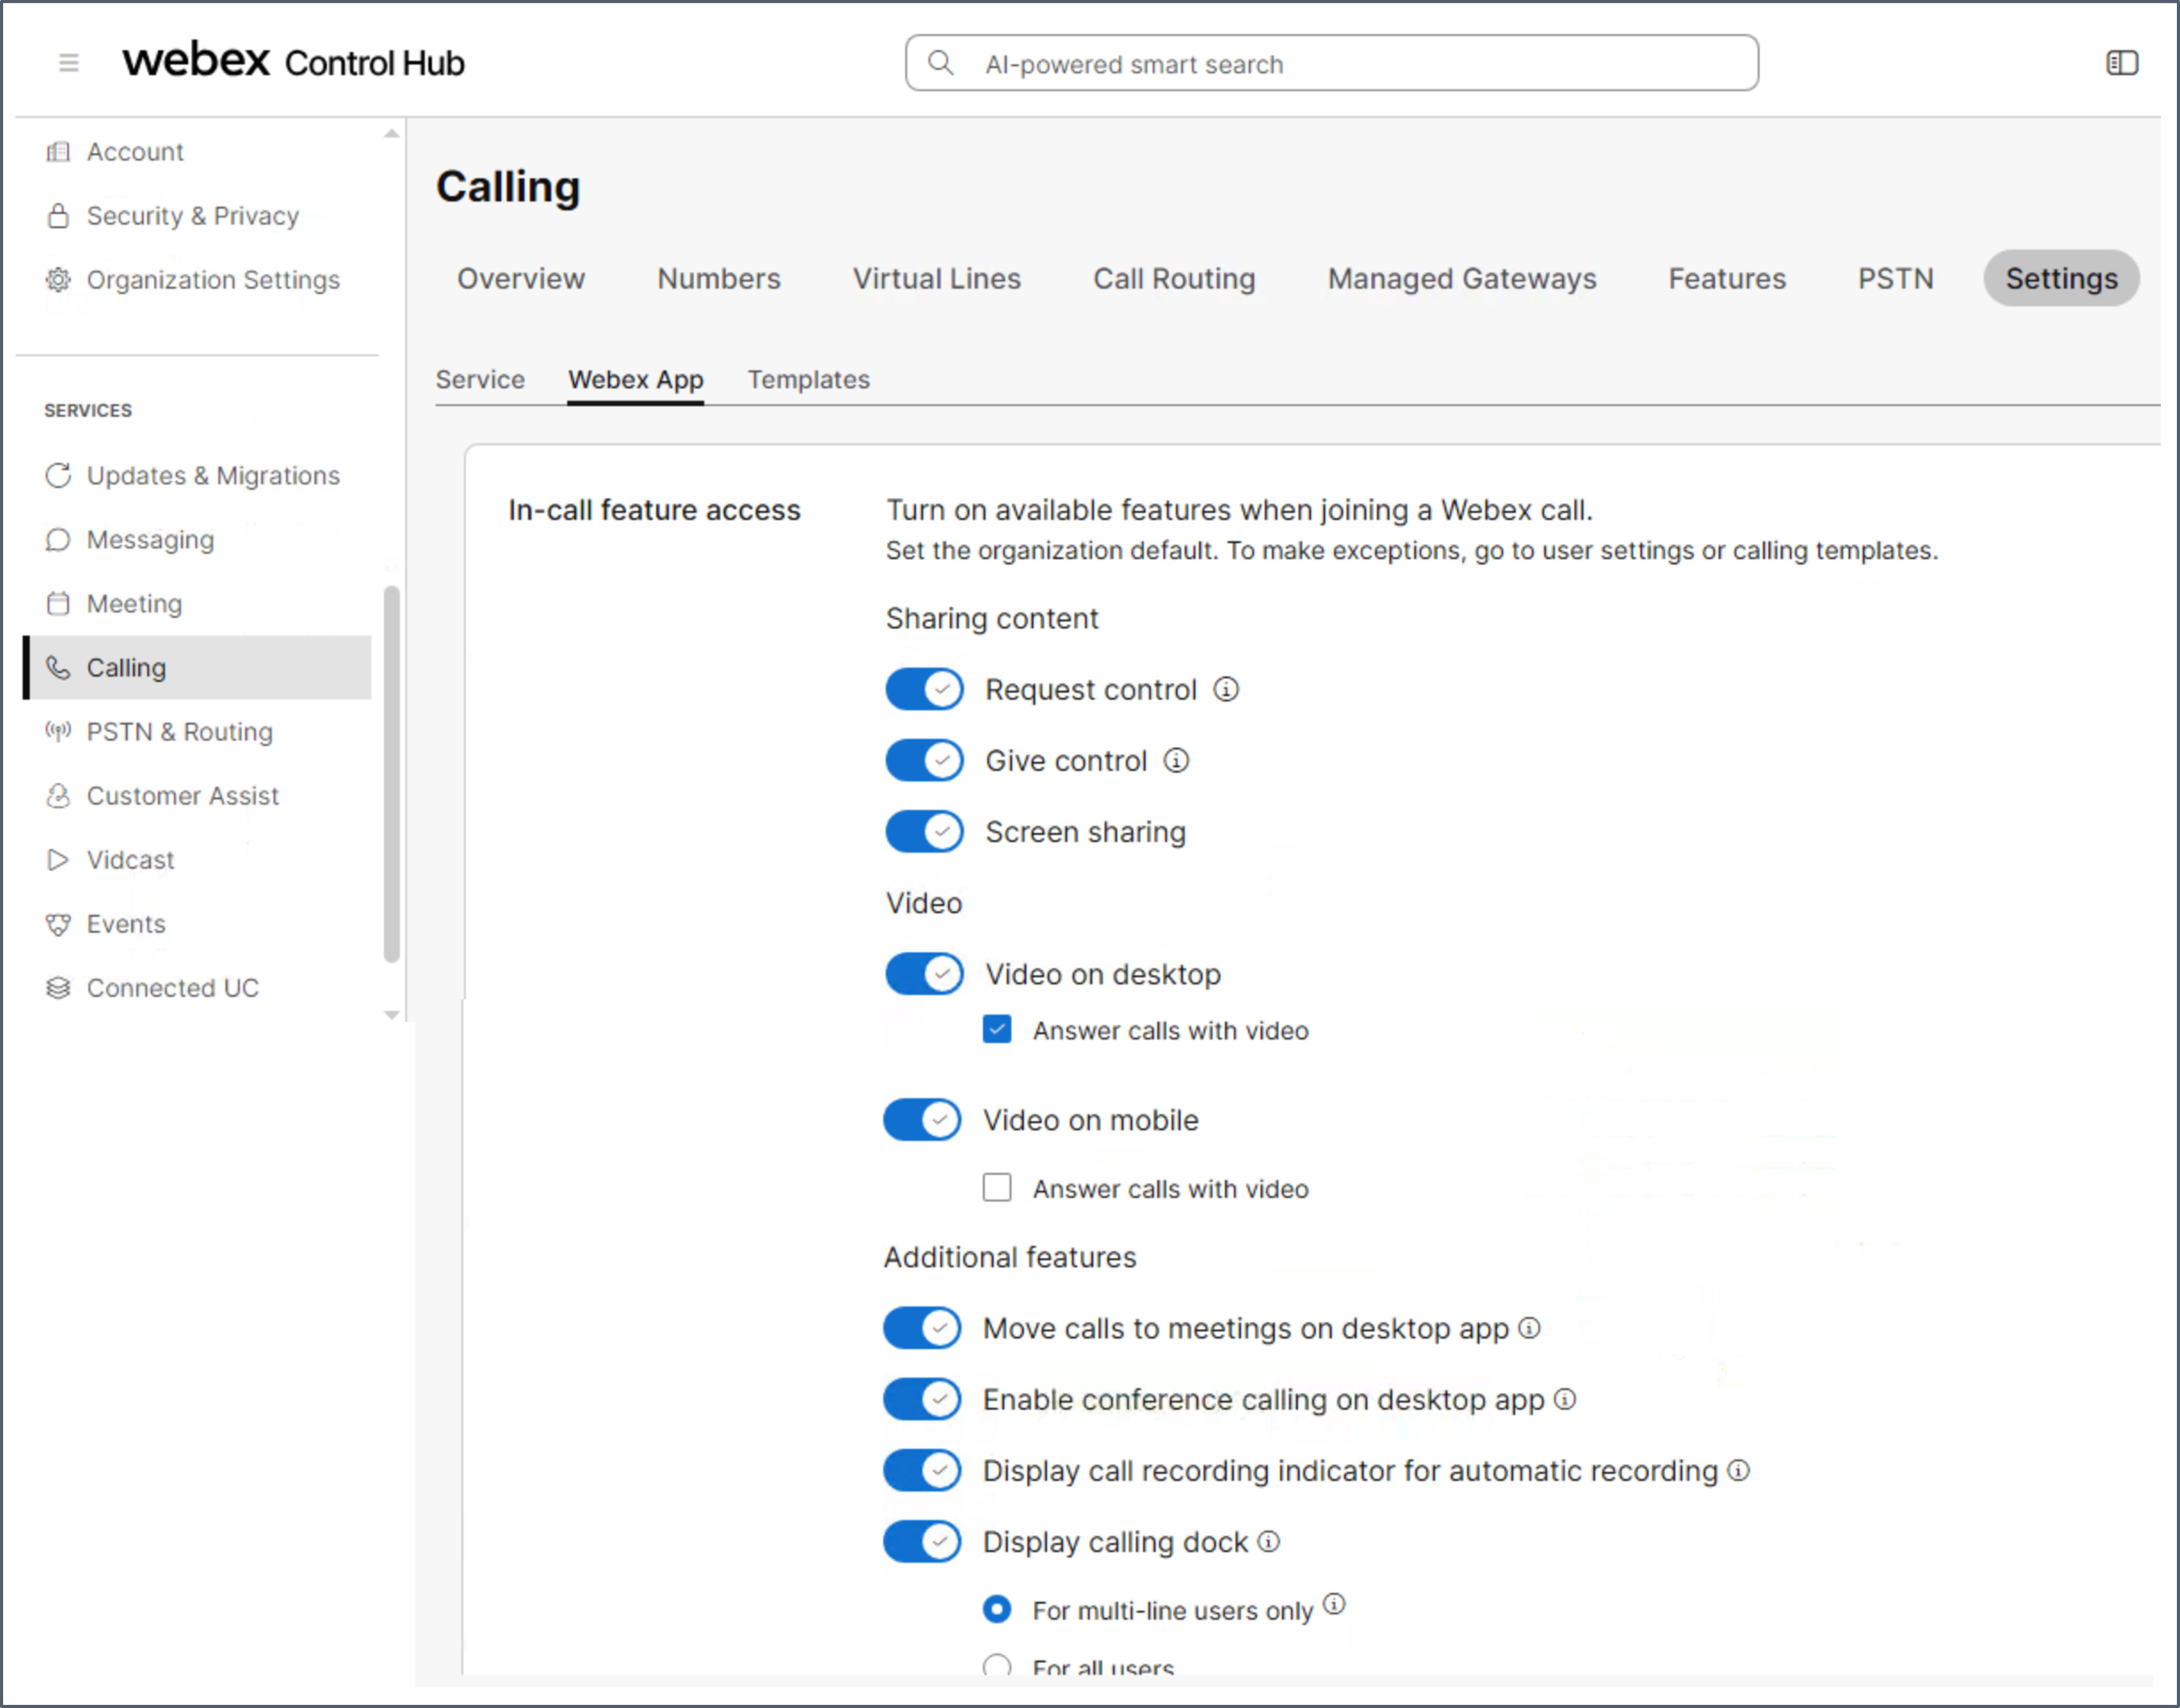Viewport: 2180px width, 1708px height.
Task: Click the hamburger menu icon
Action: tap(68, 63)
